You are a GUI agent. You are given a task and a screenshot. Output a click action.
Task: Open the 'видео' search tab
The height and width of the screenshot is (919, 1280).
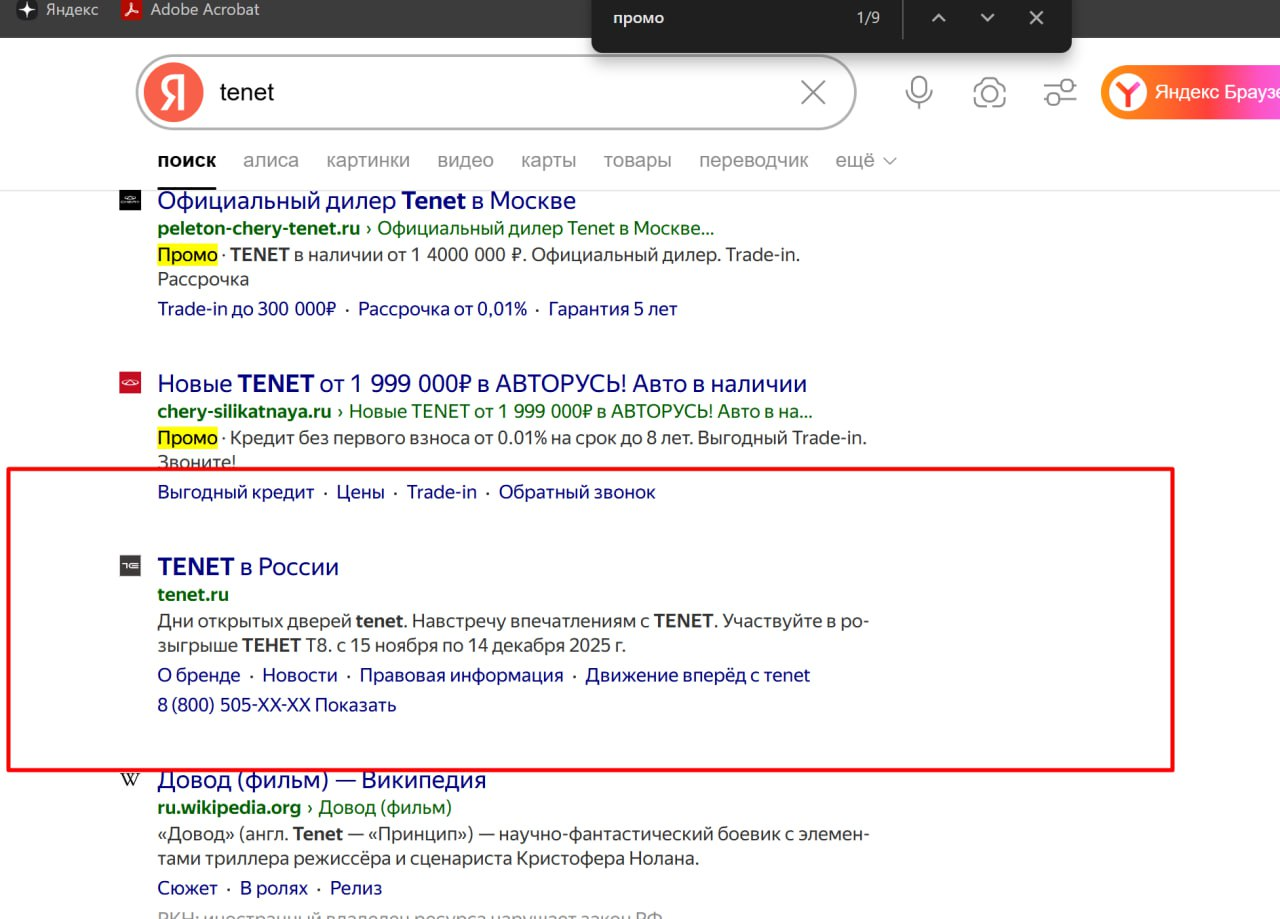click(465, 161)
